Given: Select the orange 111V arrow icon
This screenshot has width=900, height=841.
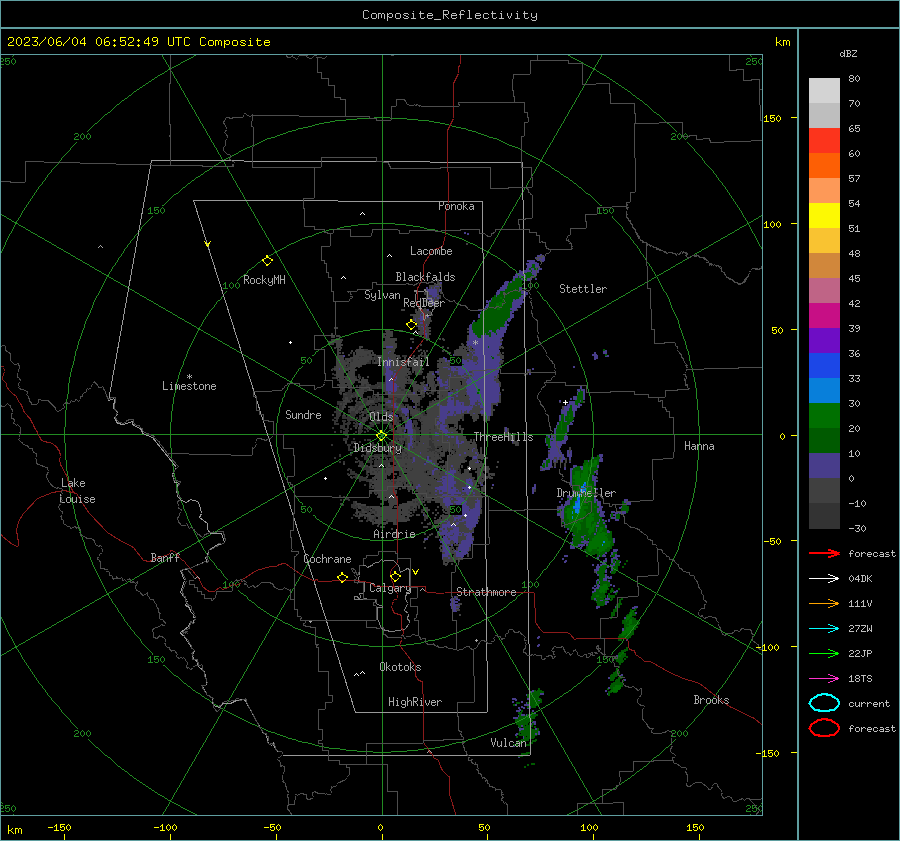Looking at the screenshot, I should 824,603.
